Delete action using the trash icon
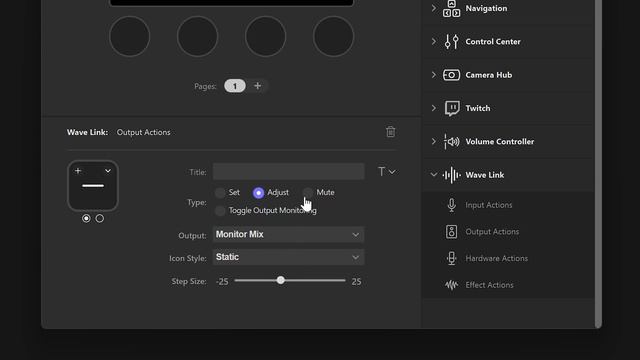The width and height of the screenshot is (640, 360). point(391,132)
